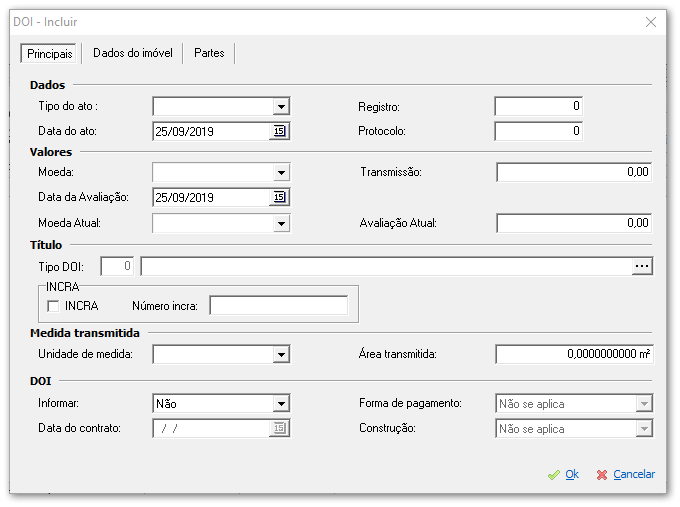Switch to the Principais tab
Image resolution: width=680 pixels, height=507 pixels.
click(49, 54)
